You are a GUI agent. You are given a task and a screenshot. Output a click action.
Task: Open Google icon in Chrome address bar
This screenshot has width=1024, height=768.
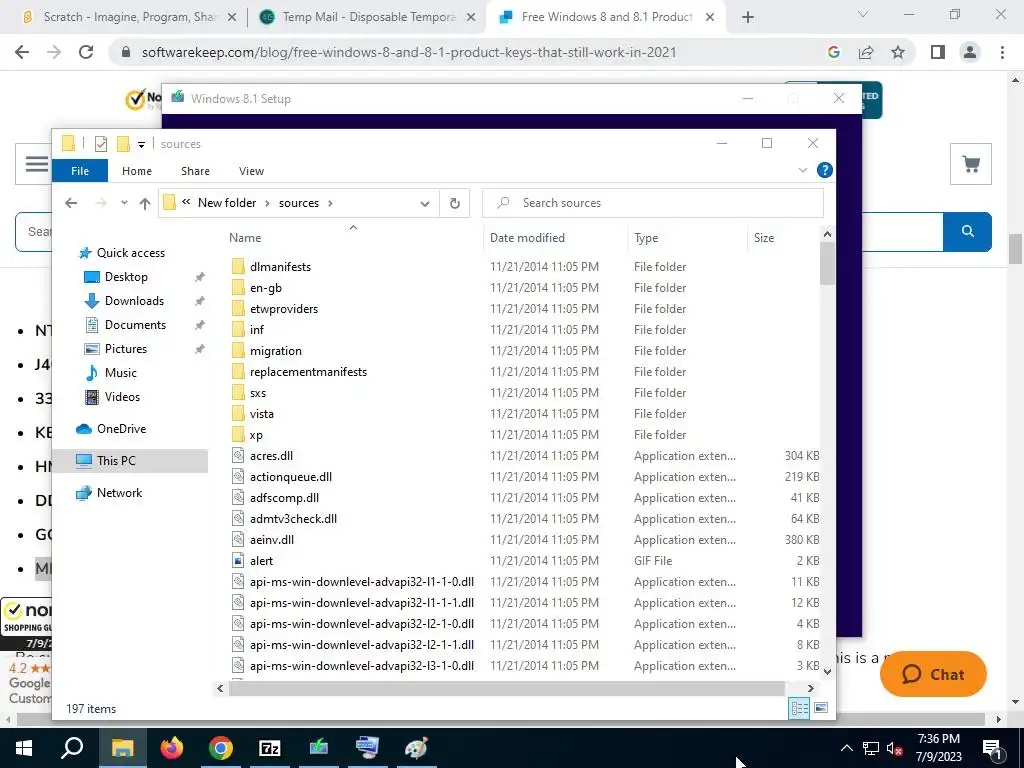[833, 52]
